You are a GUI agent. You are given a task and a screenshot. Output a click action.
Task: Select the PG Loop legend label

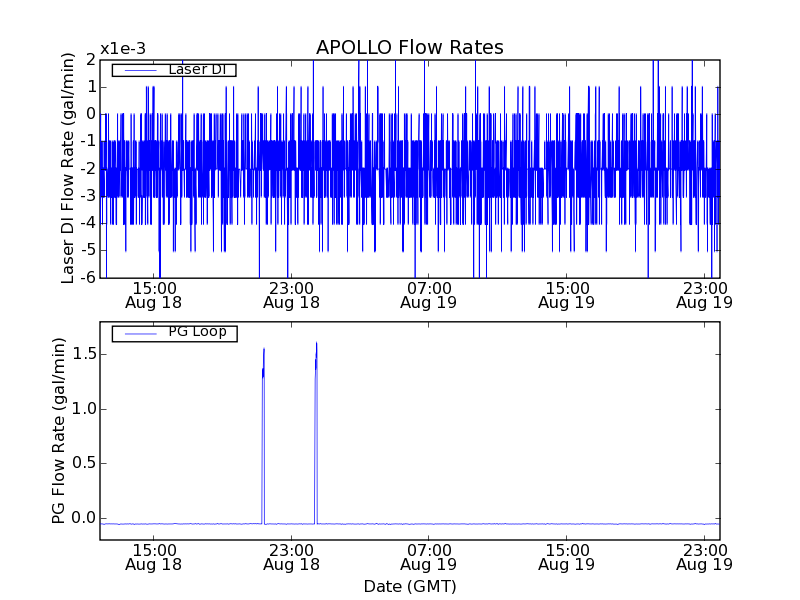[197, 332]
